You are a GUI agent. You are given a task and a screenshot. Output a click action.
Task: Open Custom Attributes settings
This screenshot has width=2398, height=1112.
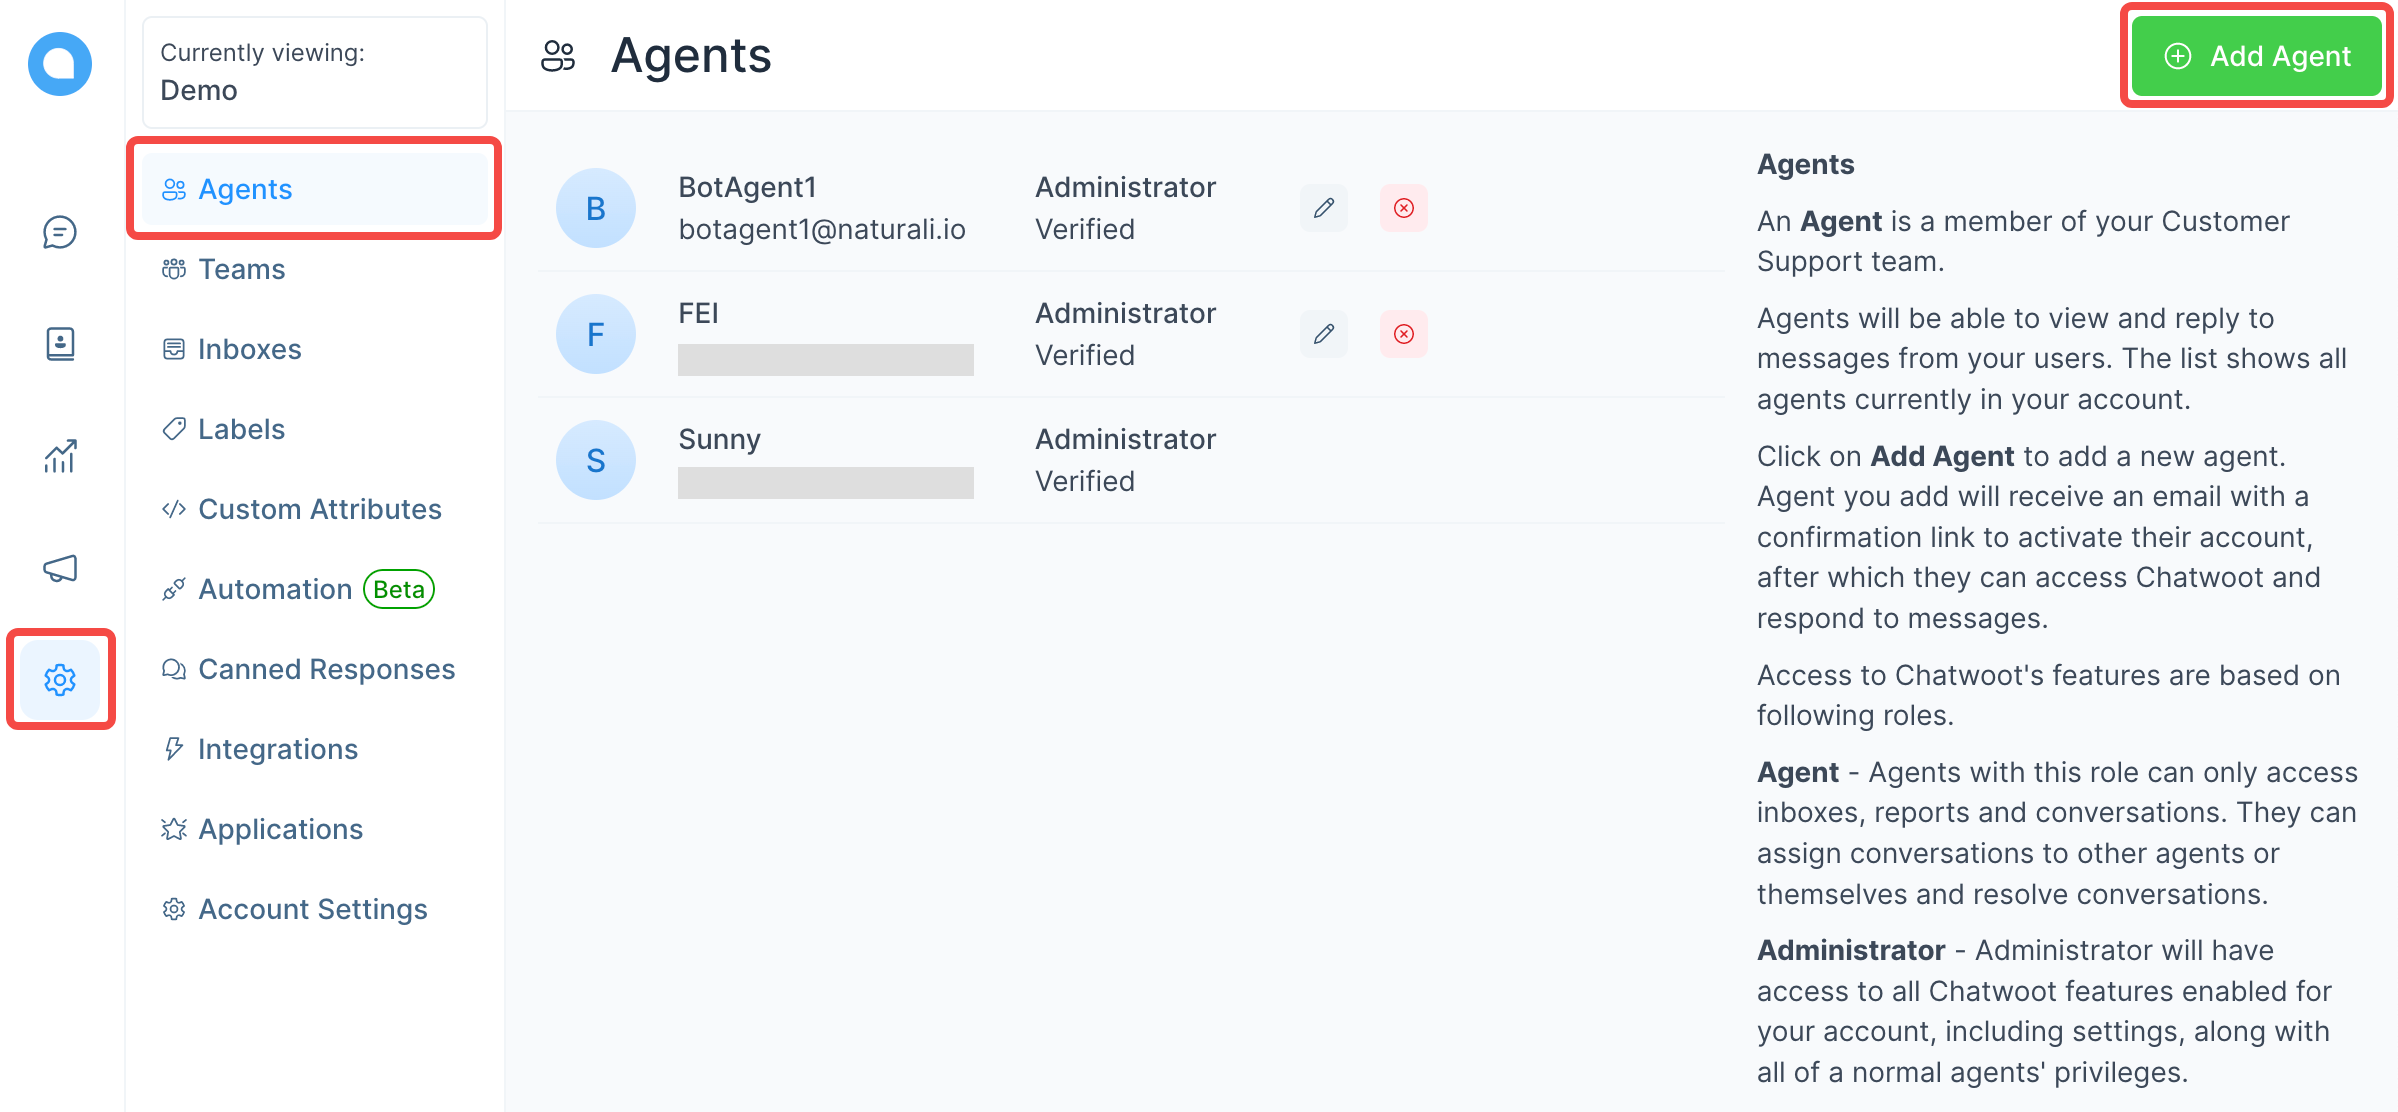click(321, 509)
